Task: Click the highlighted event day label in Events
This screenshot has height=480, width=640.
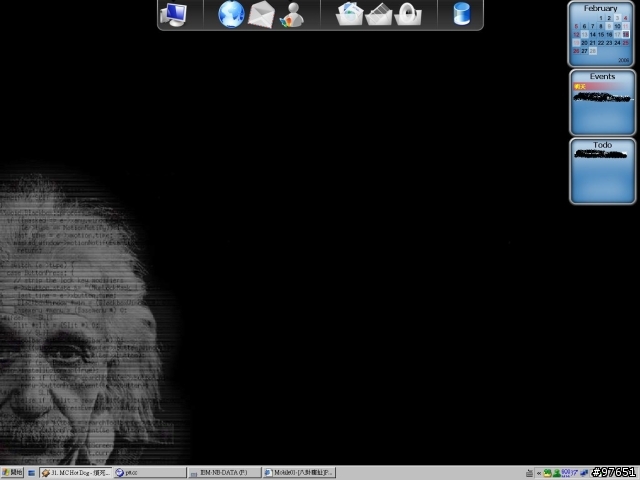Action: tap(580, 87)
